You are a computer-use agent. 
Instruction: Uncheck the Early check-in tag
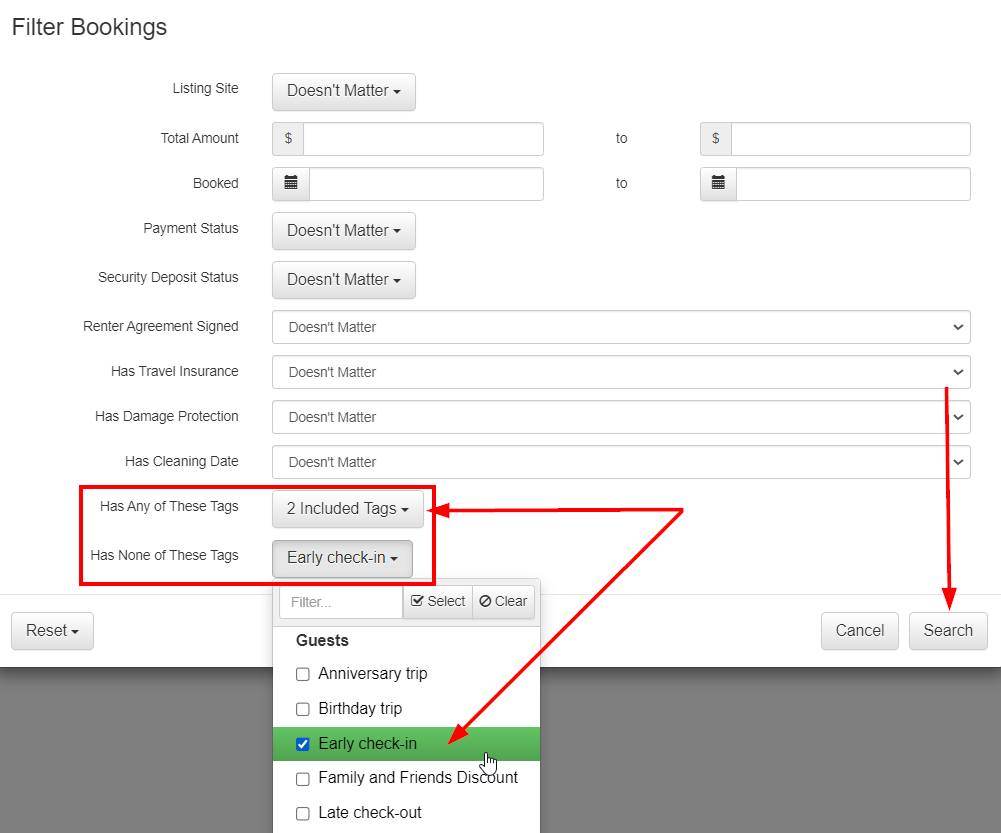coord(303,744)
